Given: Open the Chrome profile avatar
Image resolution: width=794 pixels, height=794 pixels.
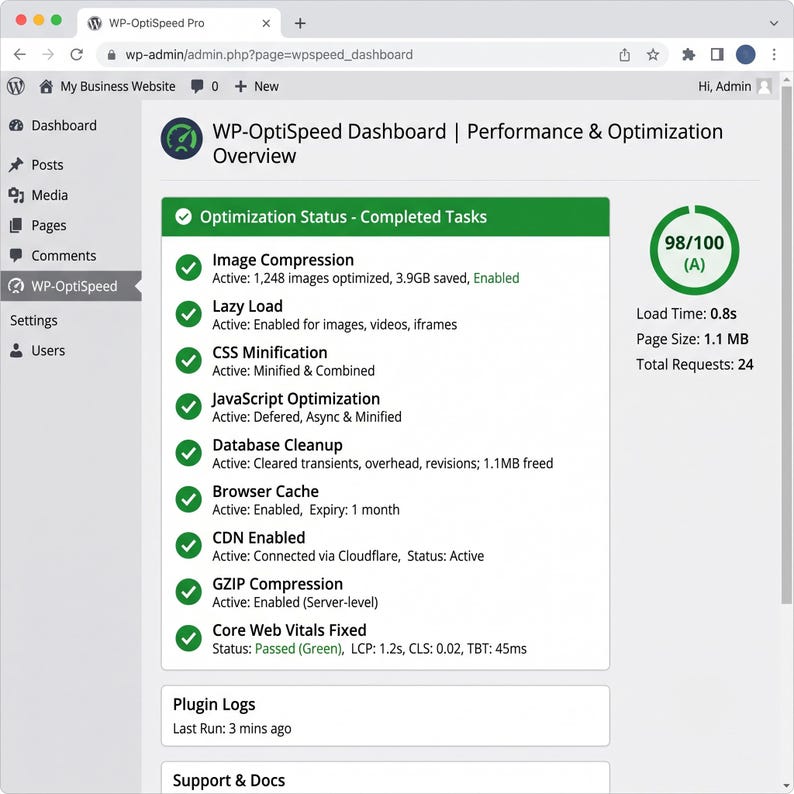Looking at the screenshot, I should pyautogui.click(x=745, y=54).
